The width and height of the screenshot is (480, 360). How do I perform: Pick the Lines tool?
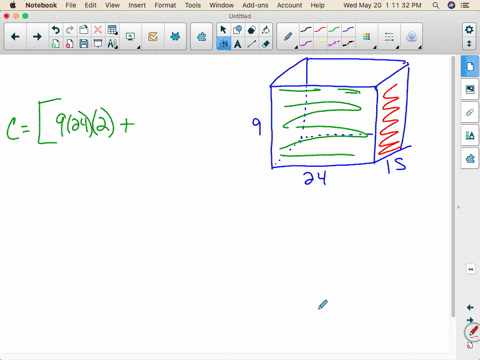[251, 44]
